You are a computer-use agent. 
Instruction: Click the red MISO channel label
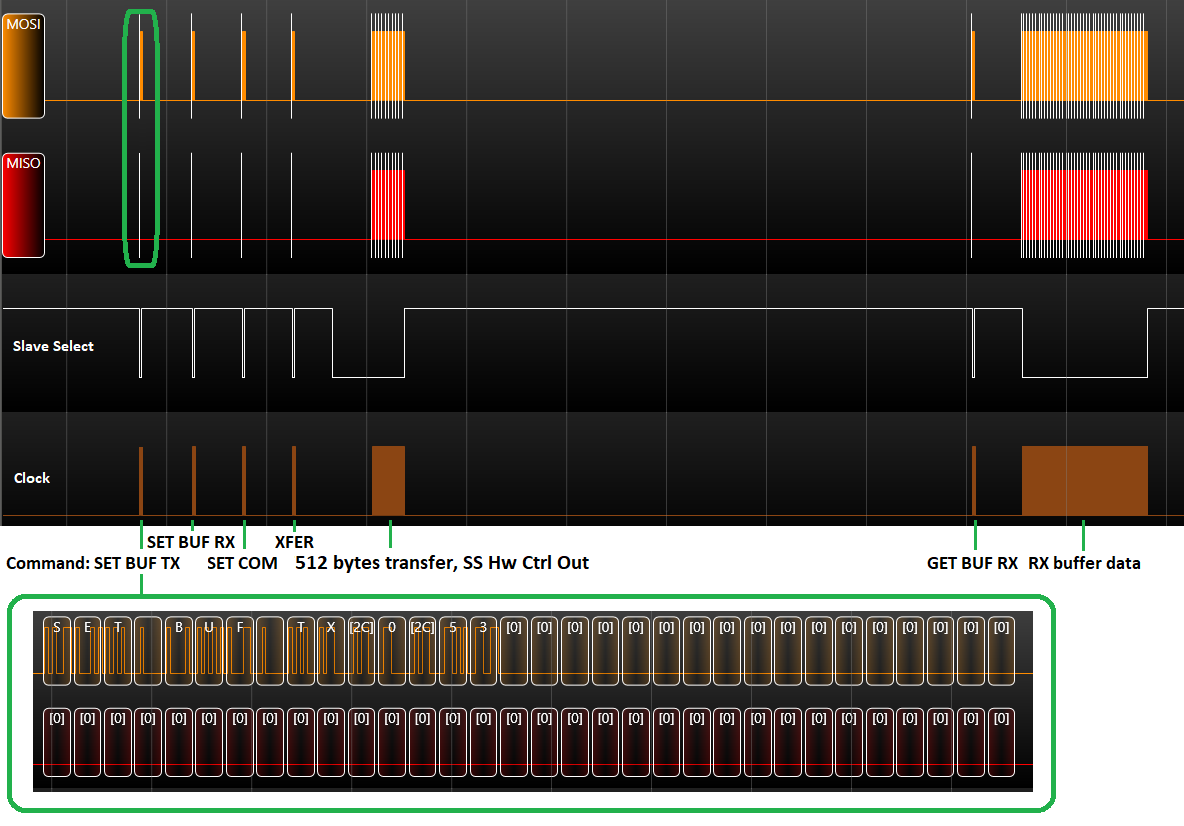pos(23,205)
